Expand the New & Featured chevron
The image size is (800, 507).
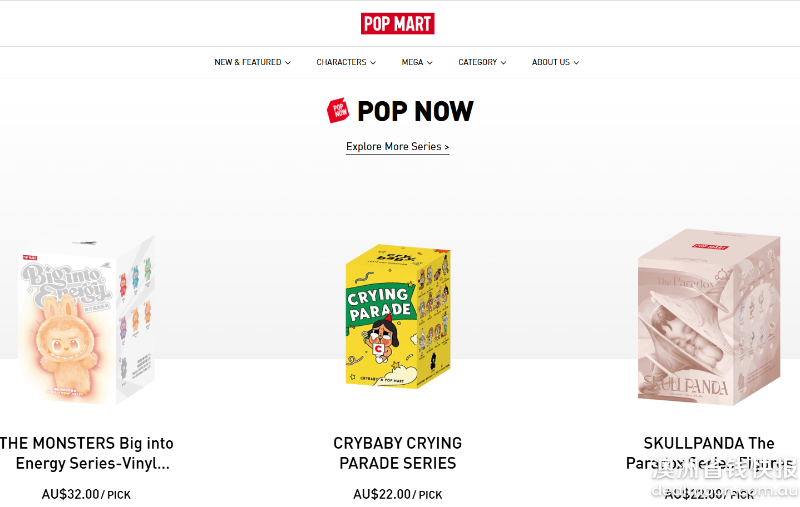click(288, 63)
